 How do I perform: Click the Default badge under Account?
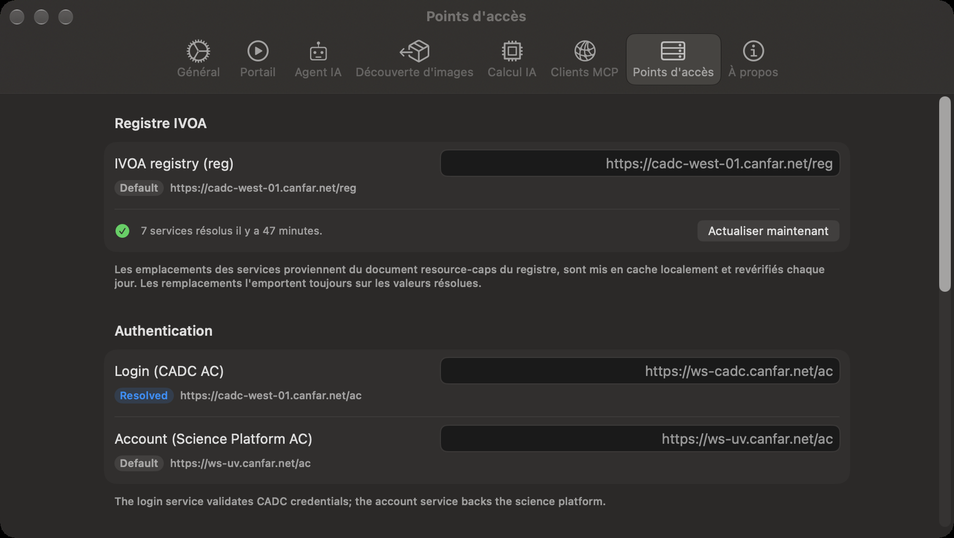pyautogui.click(x=139, y=463)
